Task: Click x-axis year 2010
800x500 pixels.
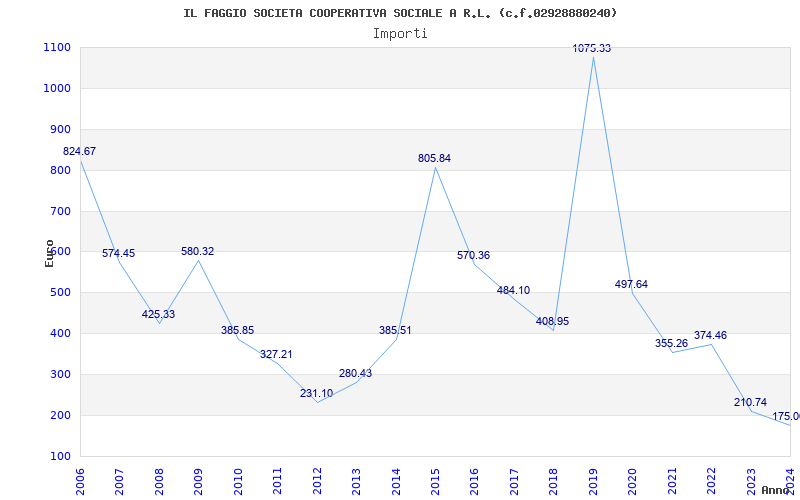Action: pyautogui.click(x=238, y=481)
